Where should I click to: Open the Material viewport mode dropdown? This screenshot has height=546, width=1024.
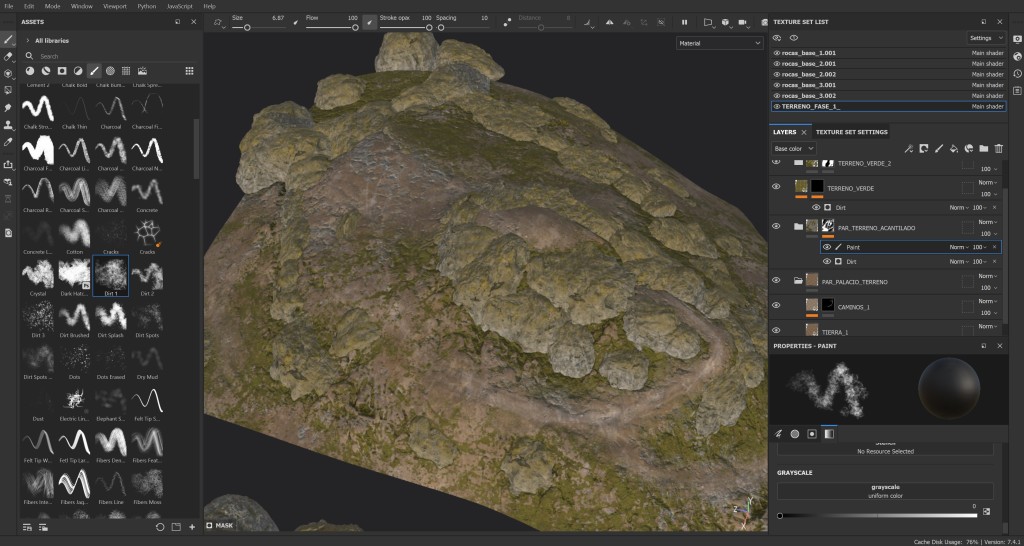tap(719, 43)
